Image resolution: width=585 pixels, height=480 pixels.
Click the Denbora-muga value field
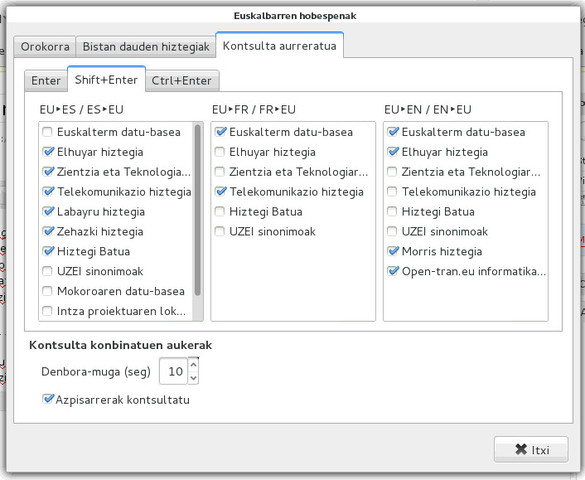[174, 371]
